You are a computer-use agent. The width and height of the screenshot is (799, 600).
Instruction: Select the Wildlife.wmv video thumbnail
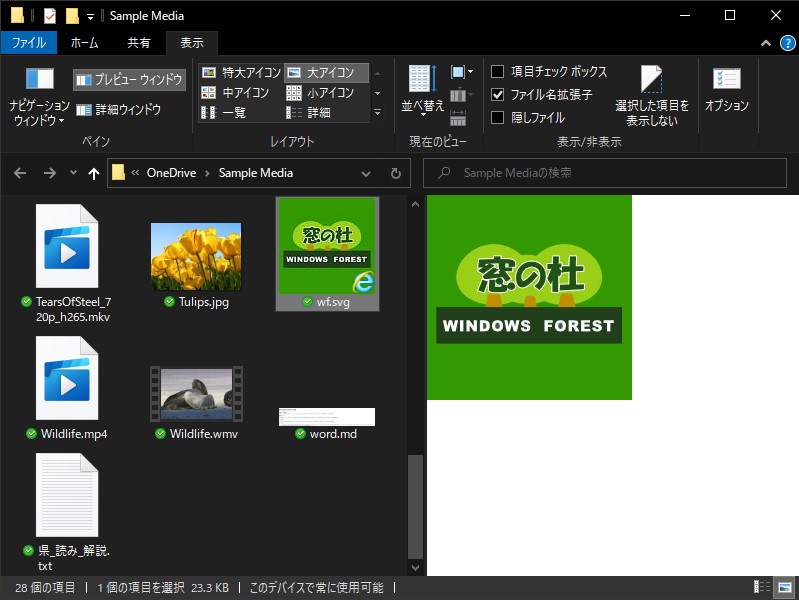point(196,394)
